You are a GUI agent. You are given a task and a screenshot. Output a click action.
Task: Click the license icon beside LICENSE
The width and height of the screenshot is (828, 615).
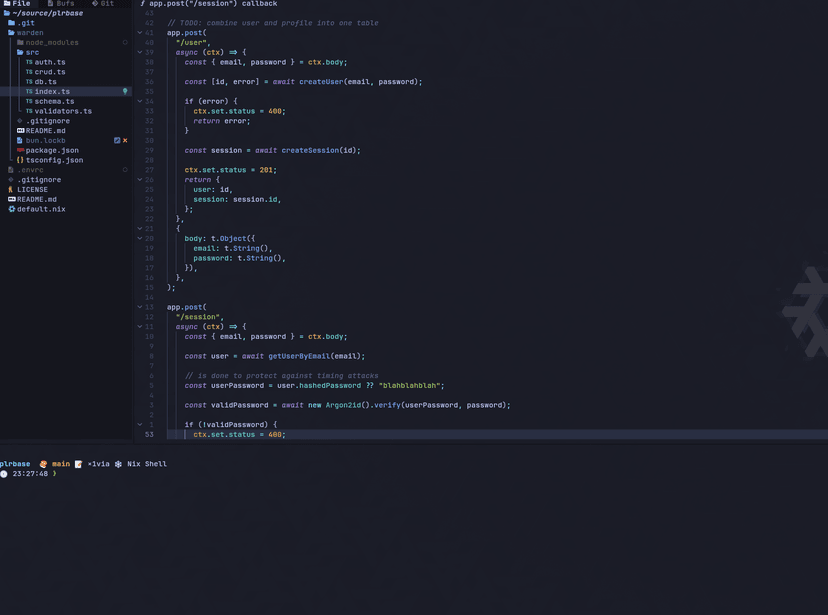11,190
